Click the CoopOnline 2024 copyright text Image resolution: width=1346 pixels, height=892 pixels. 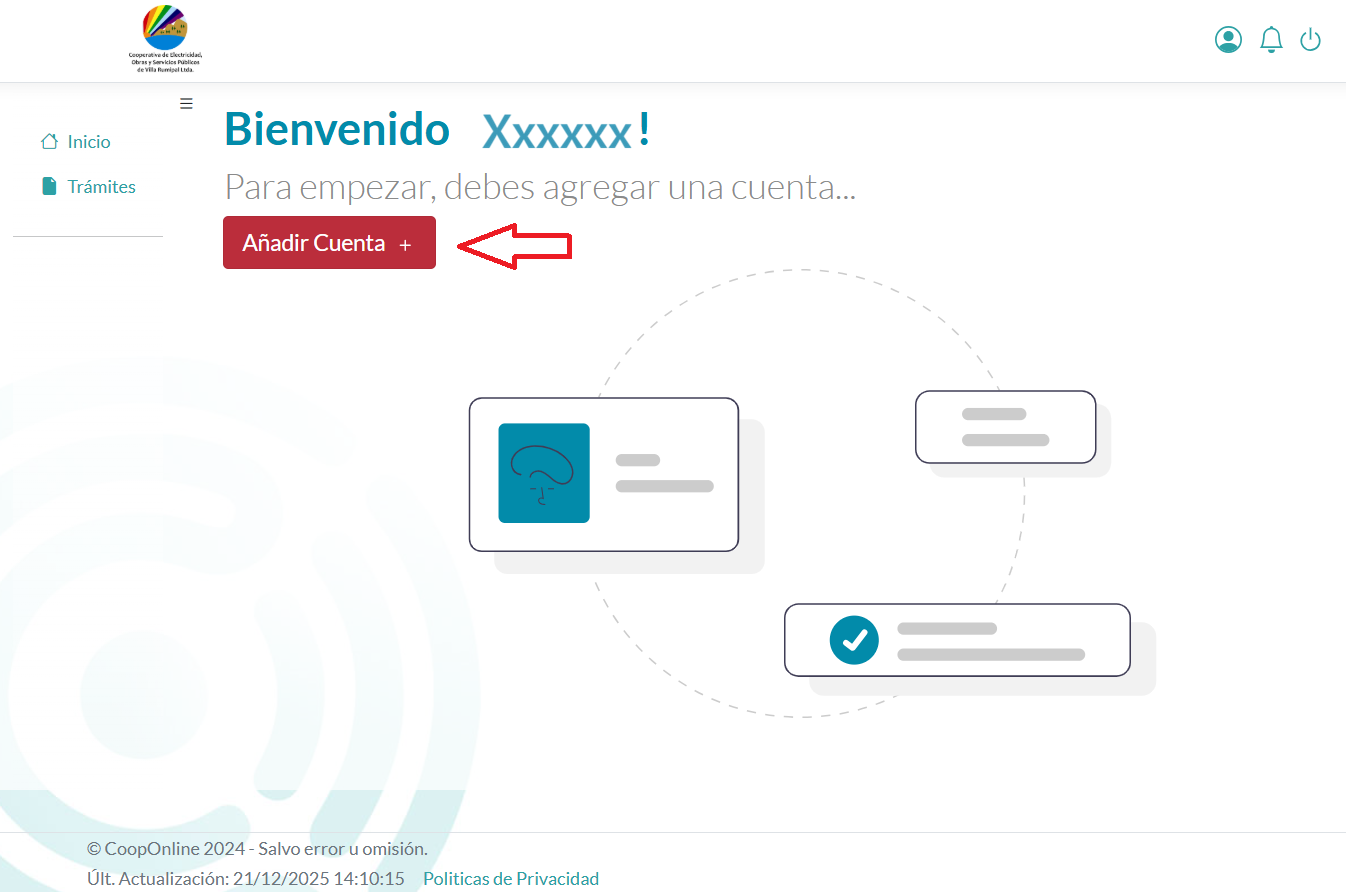click(257, 849)
